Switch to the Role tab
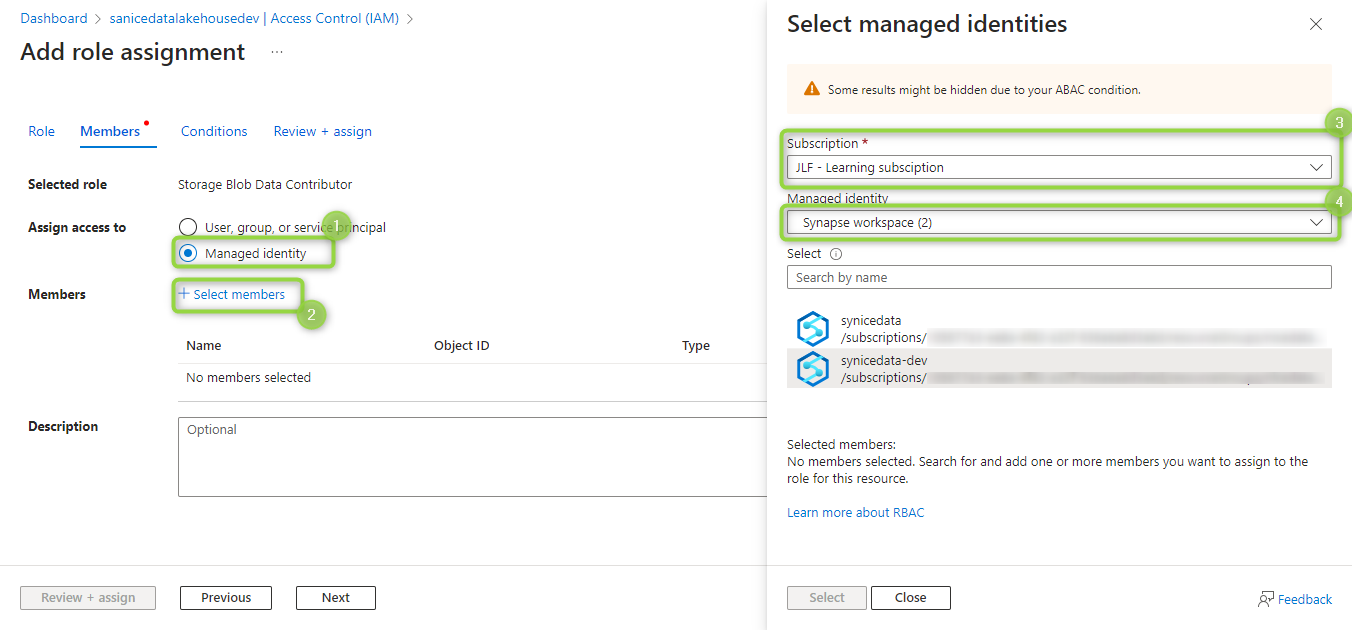This screenshot has height=630, width=1352. coord(42,131)
